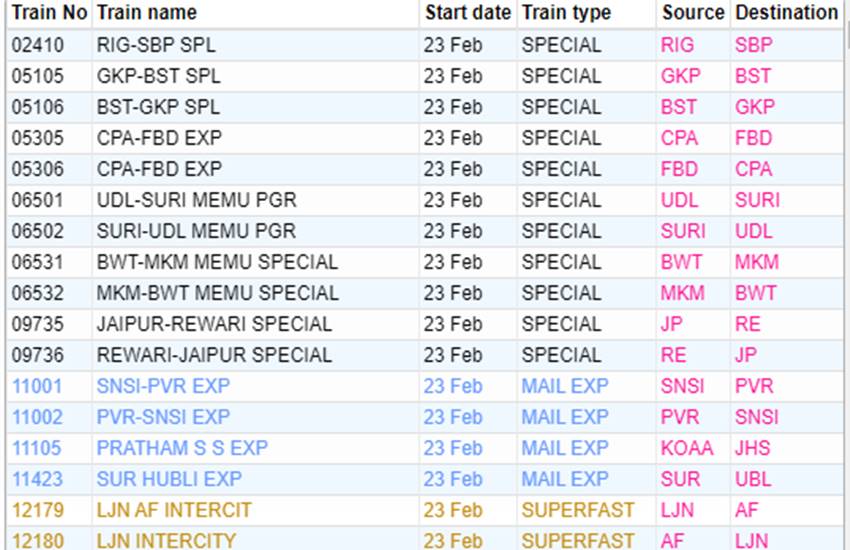850x550 pixels.
Task: Click source station GKP link
Action: click(680, 76)
